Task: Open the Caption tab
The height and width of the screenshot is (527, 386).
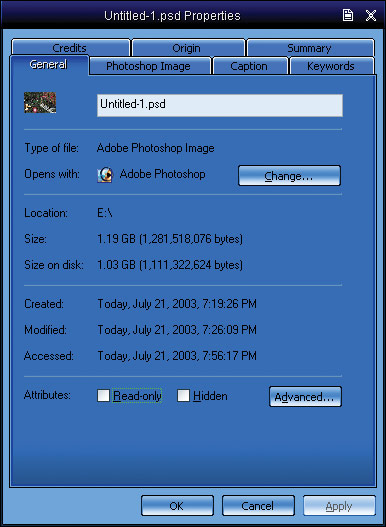Action: click(x=249, y=66)
